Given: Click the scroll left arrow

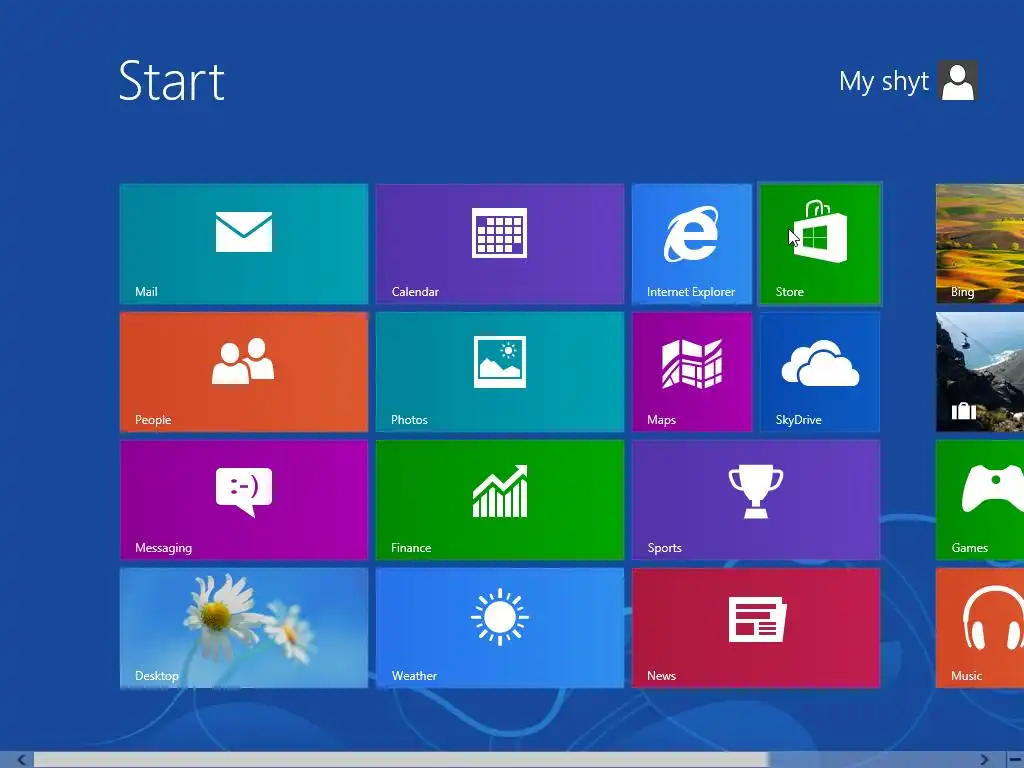Looking at the screenshot, I should (21, 760).
